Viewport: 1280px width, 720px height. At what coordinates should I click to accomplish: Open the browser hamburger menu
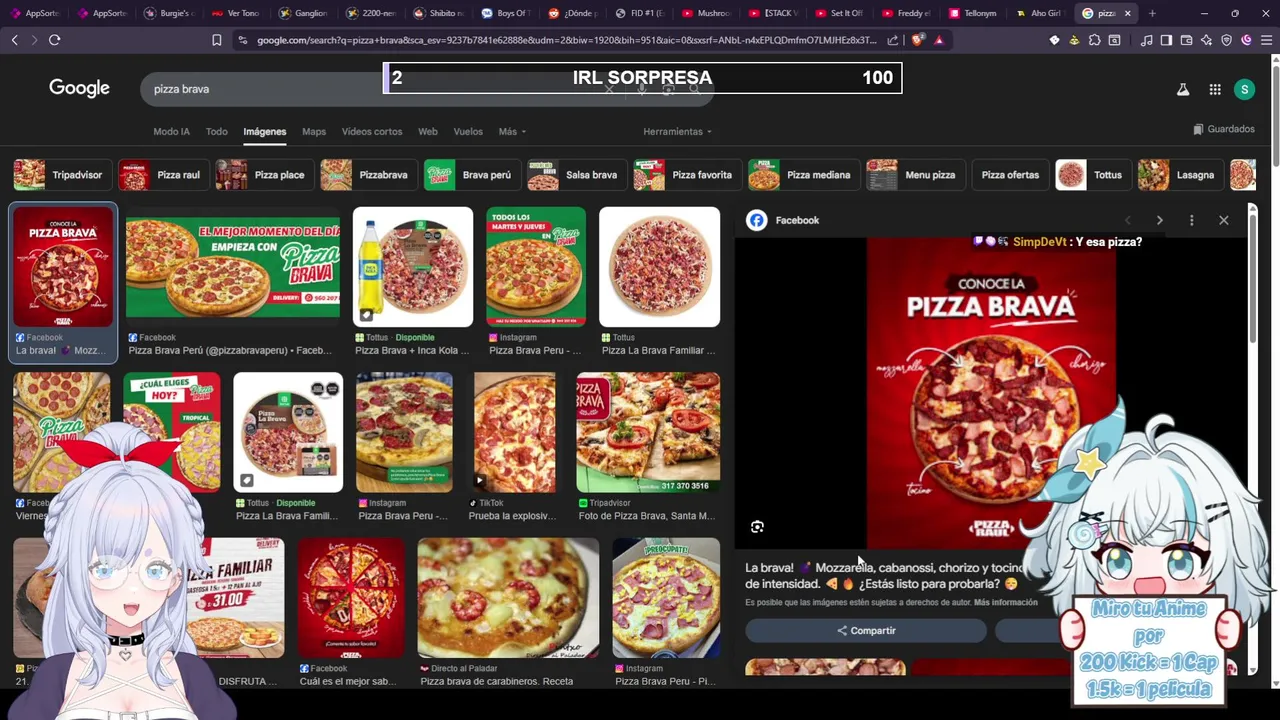point(1265,40)
